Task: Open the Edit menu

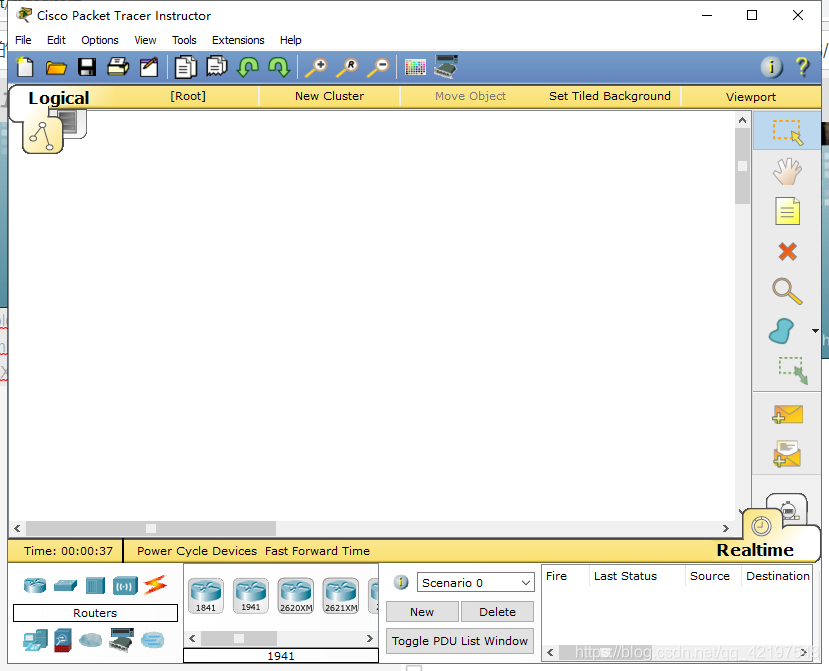Action: pyautogui.click(x=56, y=40)
